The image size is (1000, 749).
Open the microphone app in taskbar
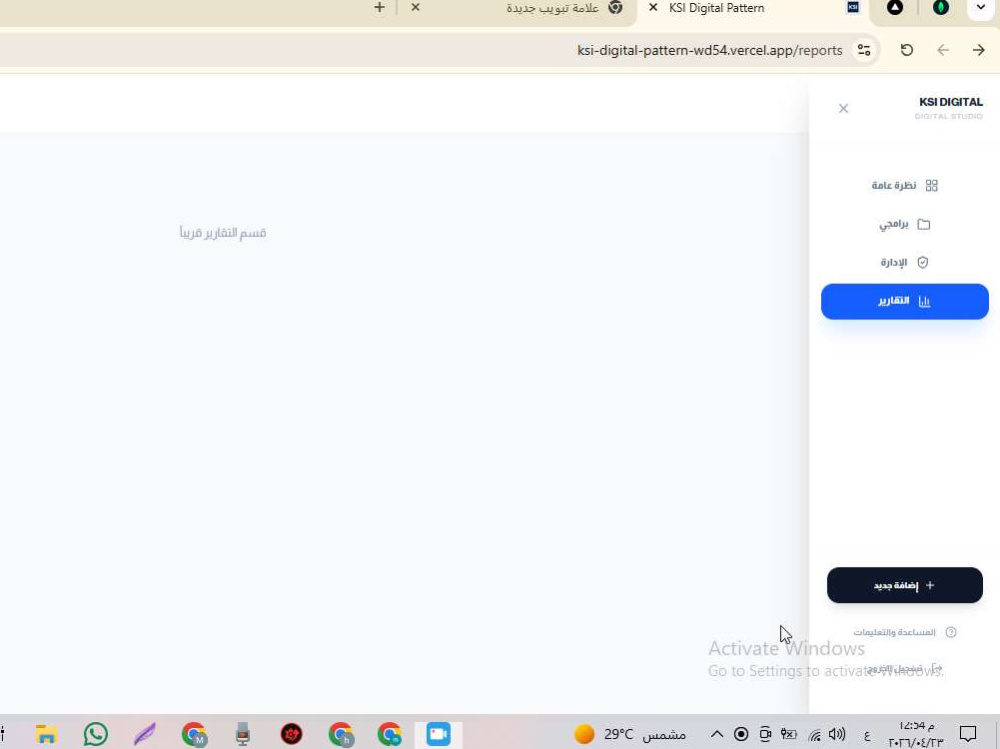[x=242, y=734]
